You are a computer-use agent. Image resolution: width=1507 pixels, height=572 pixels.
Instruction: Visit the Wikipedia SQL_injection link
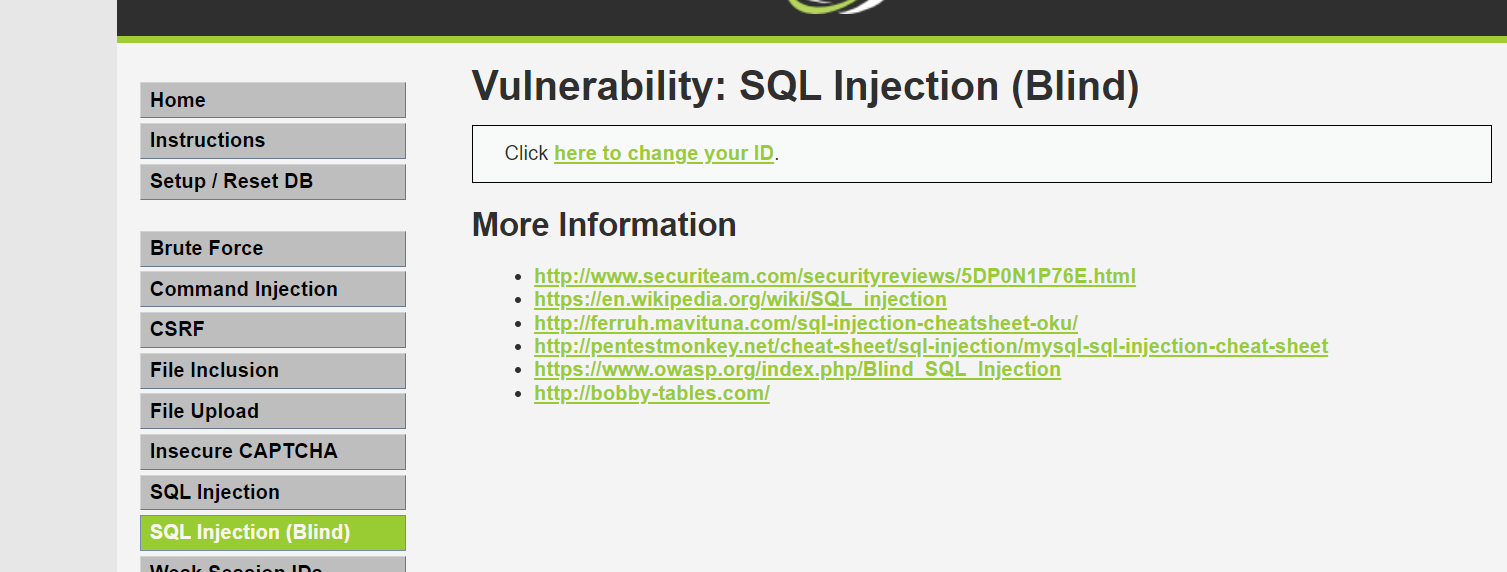click(x=740, y=299)
